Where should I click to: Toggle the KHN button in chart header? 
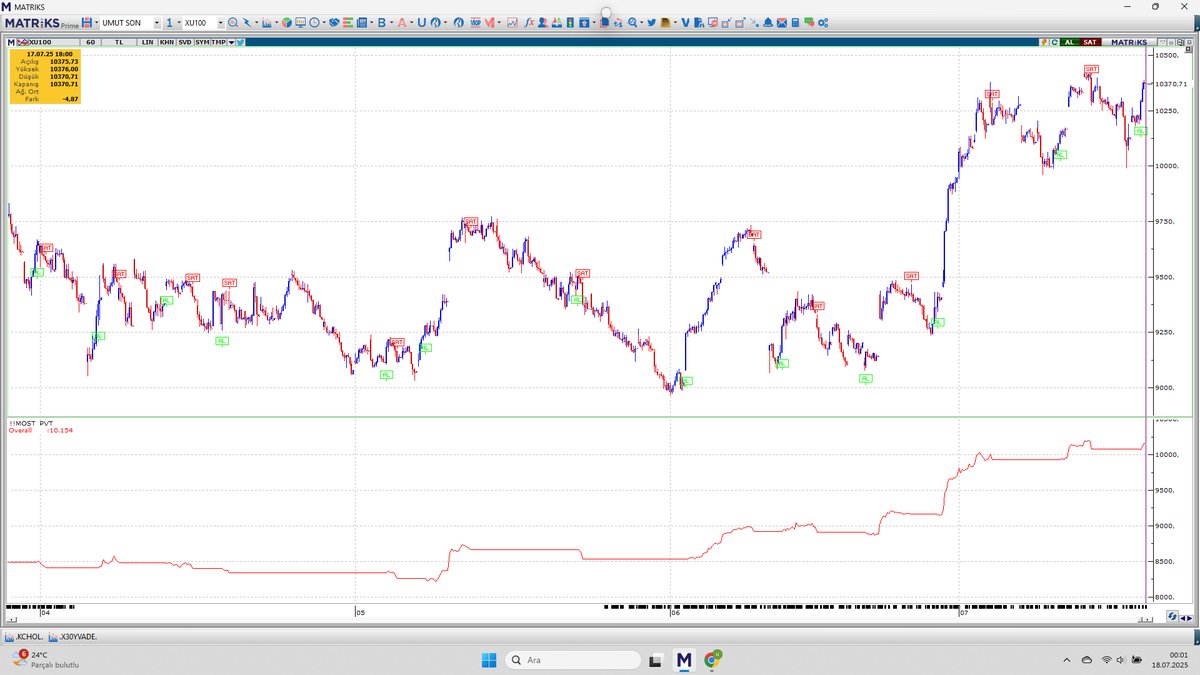tap(166, 42)
